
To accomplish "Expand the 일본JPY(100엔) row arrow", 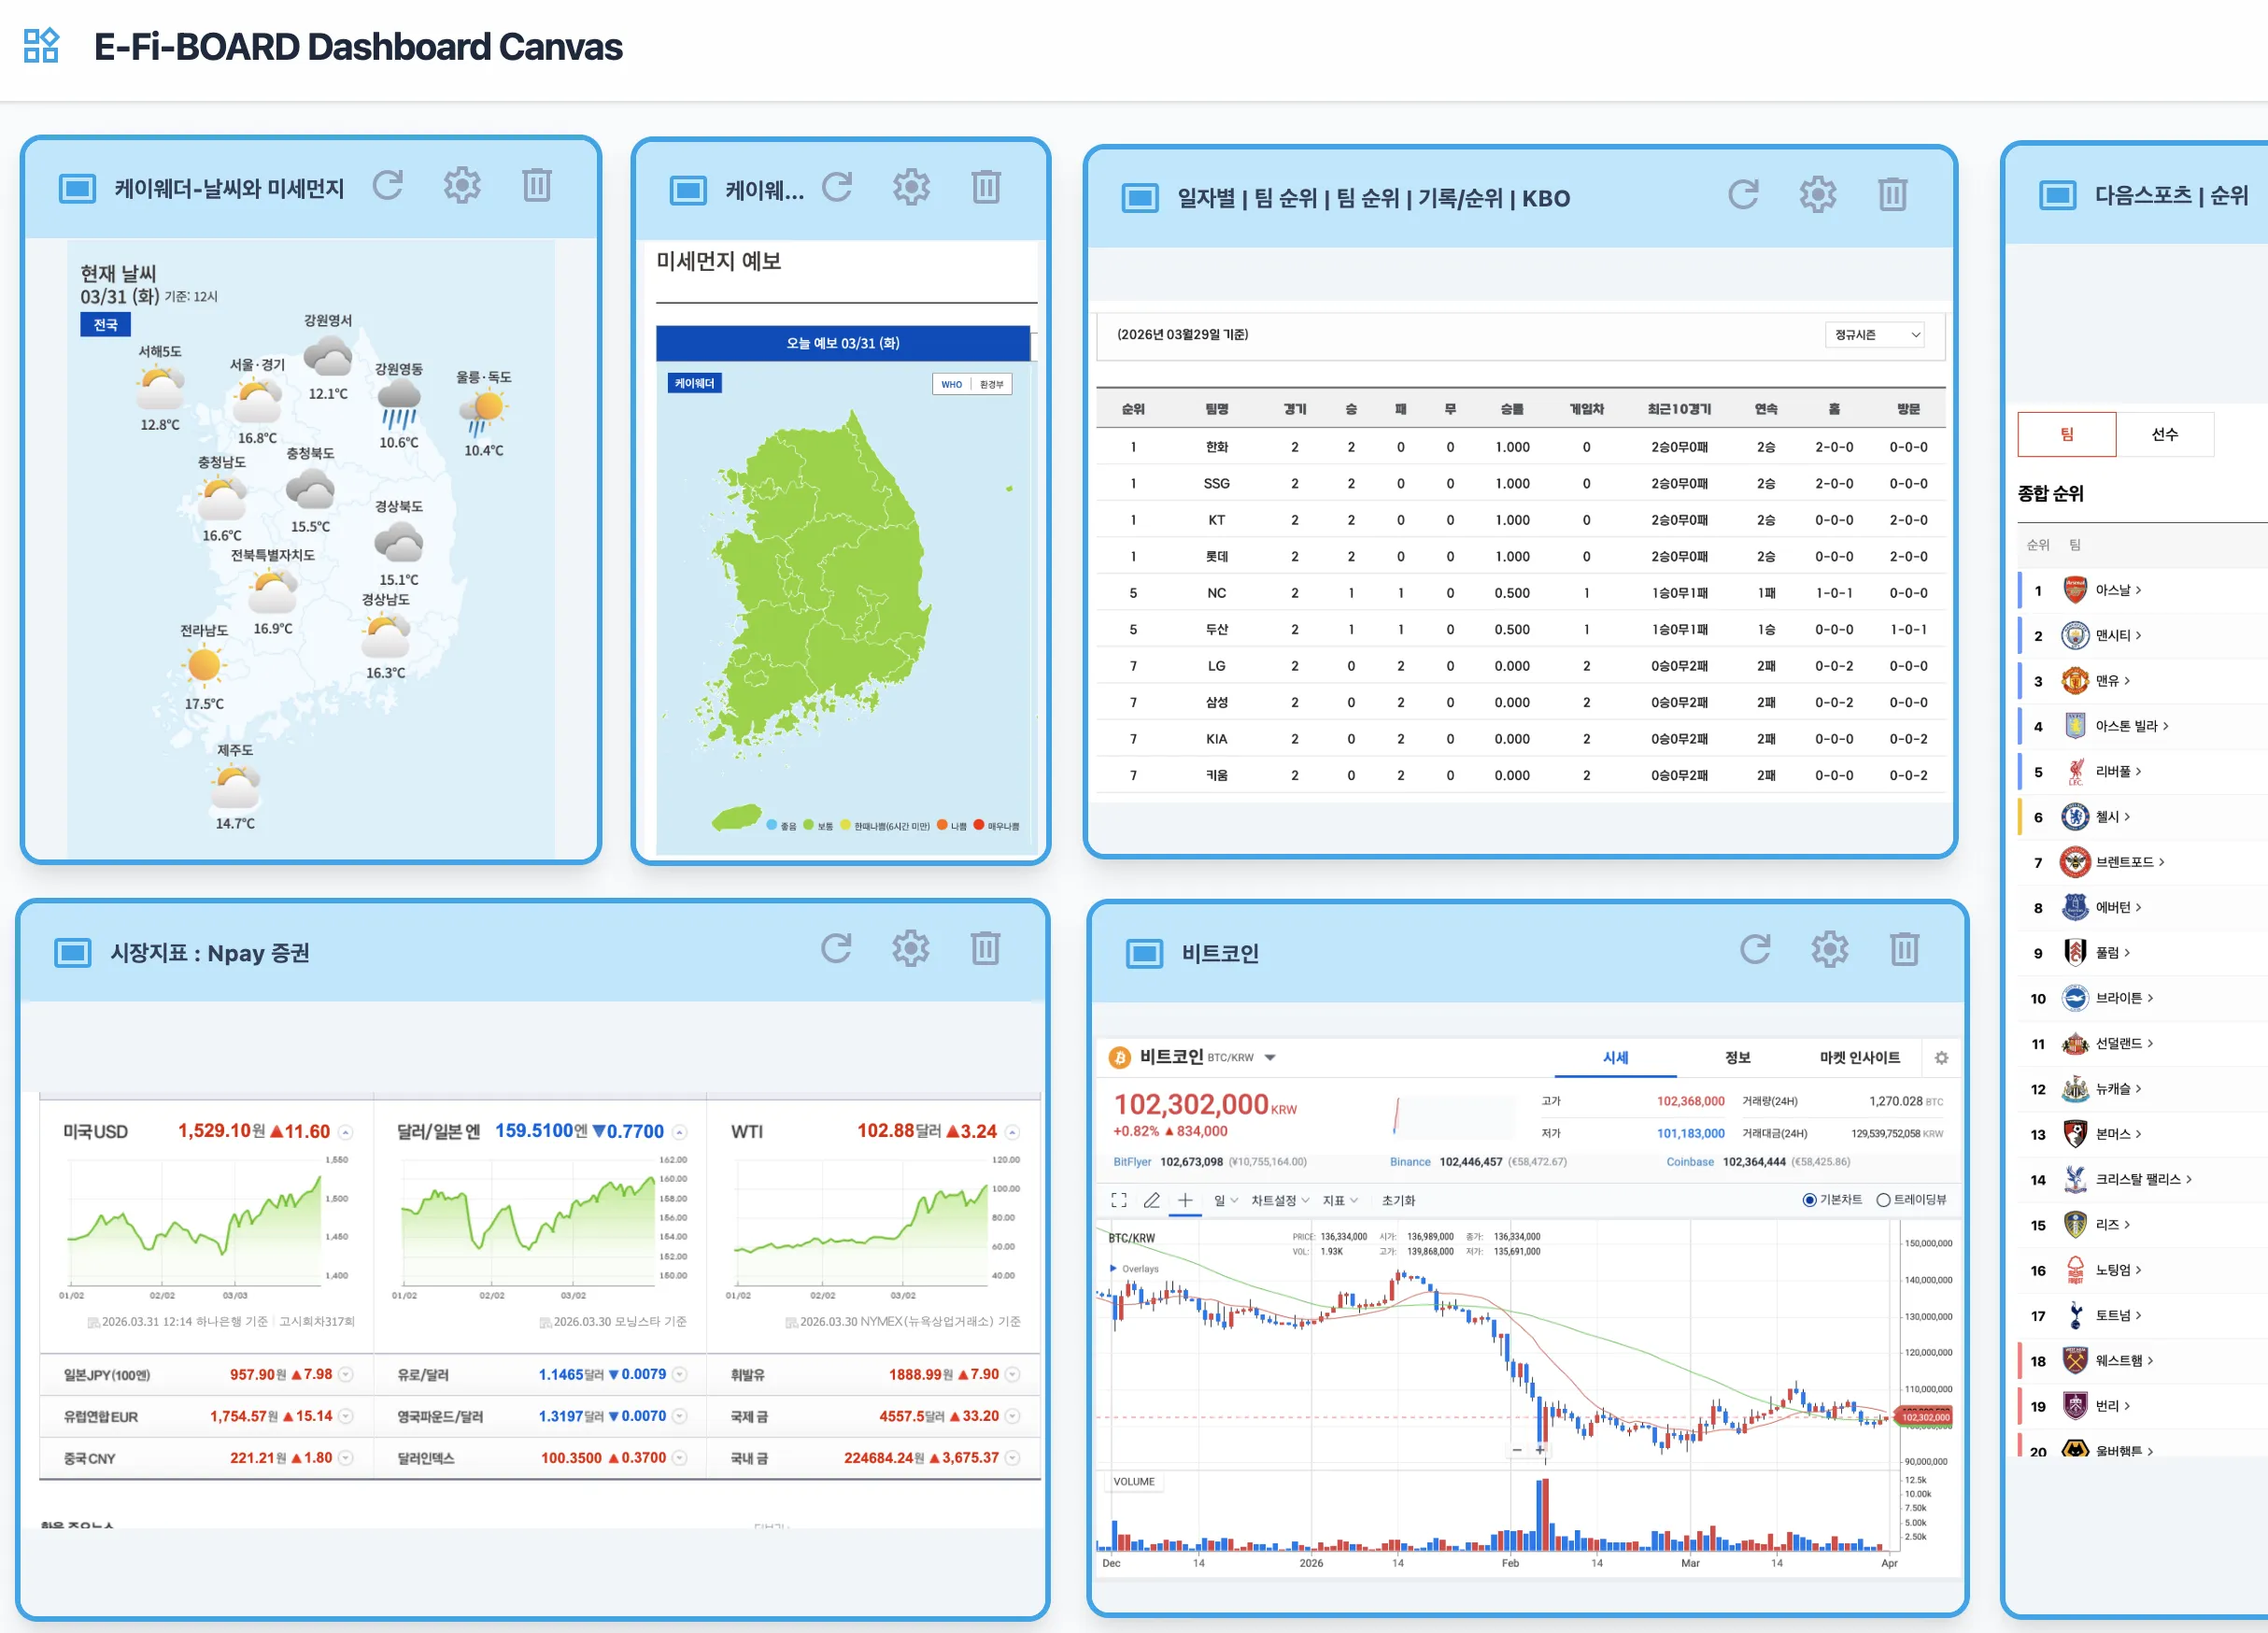I will 346,1375.
